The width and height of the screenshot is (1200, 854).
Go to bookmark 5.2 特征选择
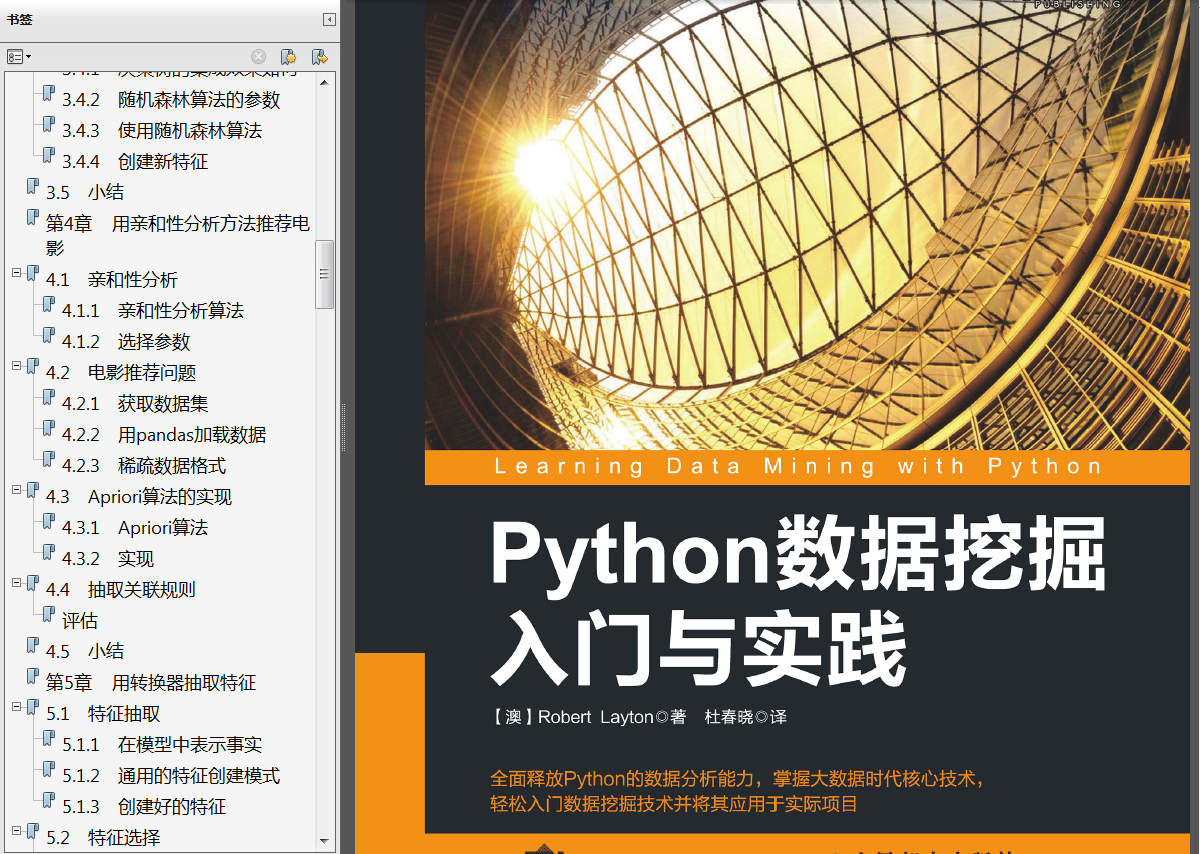(x=102, y=838)
